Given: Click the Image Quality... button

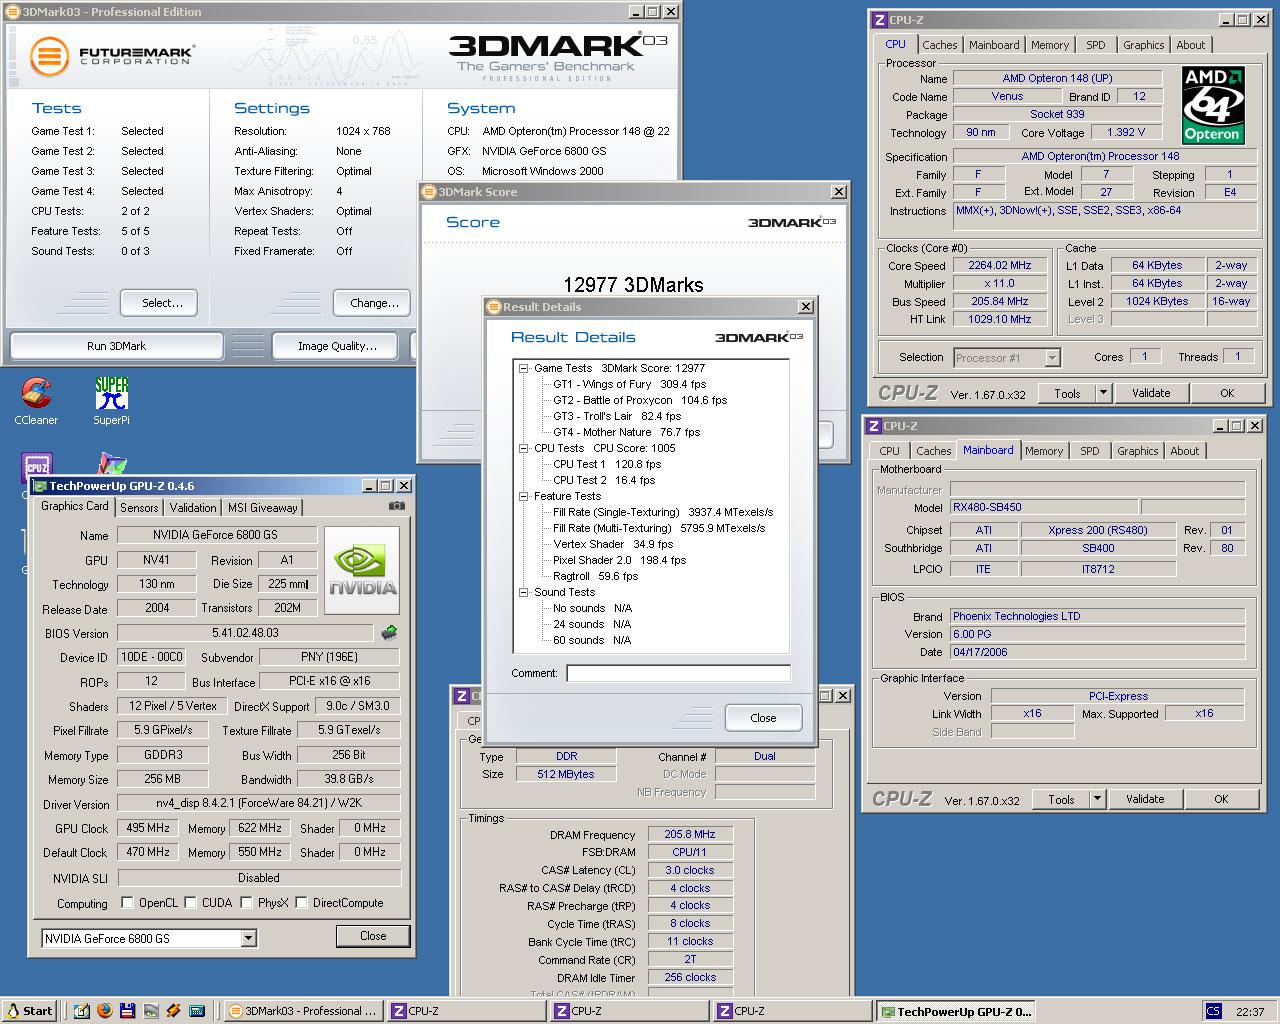Looking at the screenshot, I should click(337, 346).
